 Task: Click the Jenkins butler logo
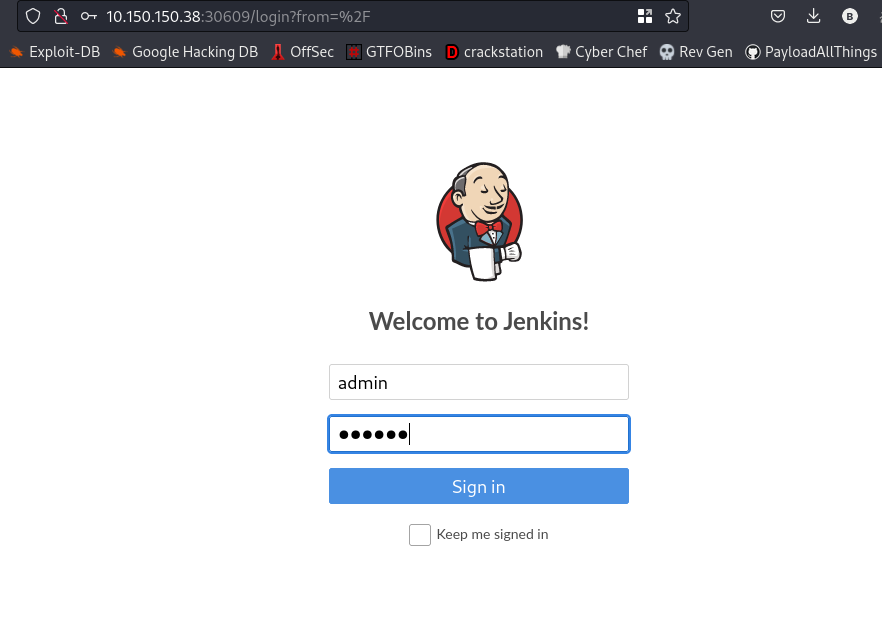tap(480, 222)
